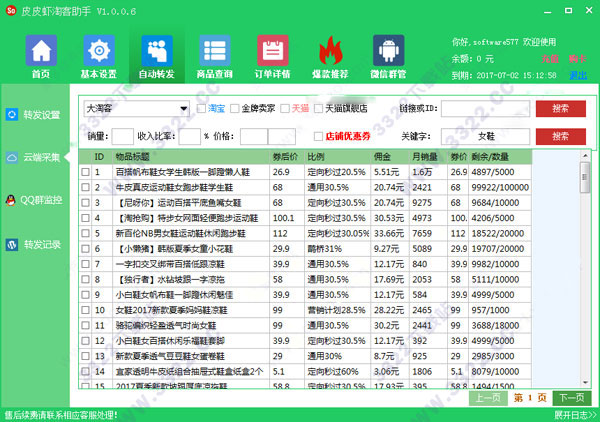Image resolution: width=600 pixels, height=422 pixels.
Task: Open the 大淘客 source dropdown
Action: pos(137,109)
